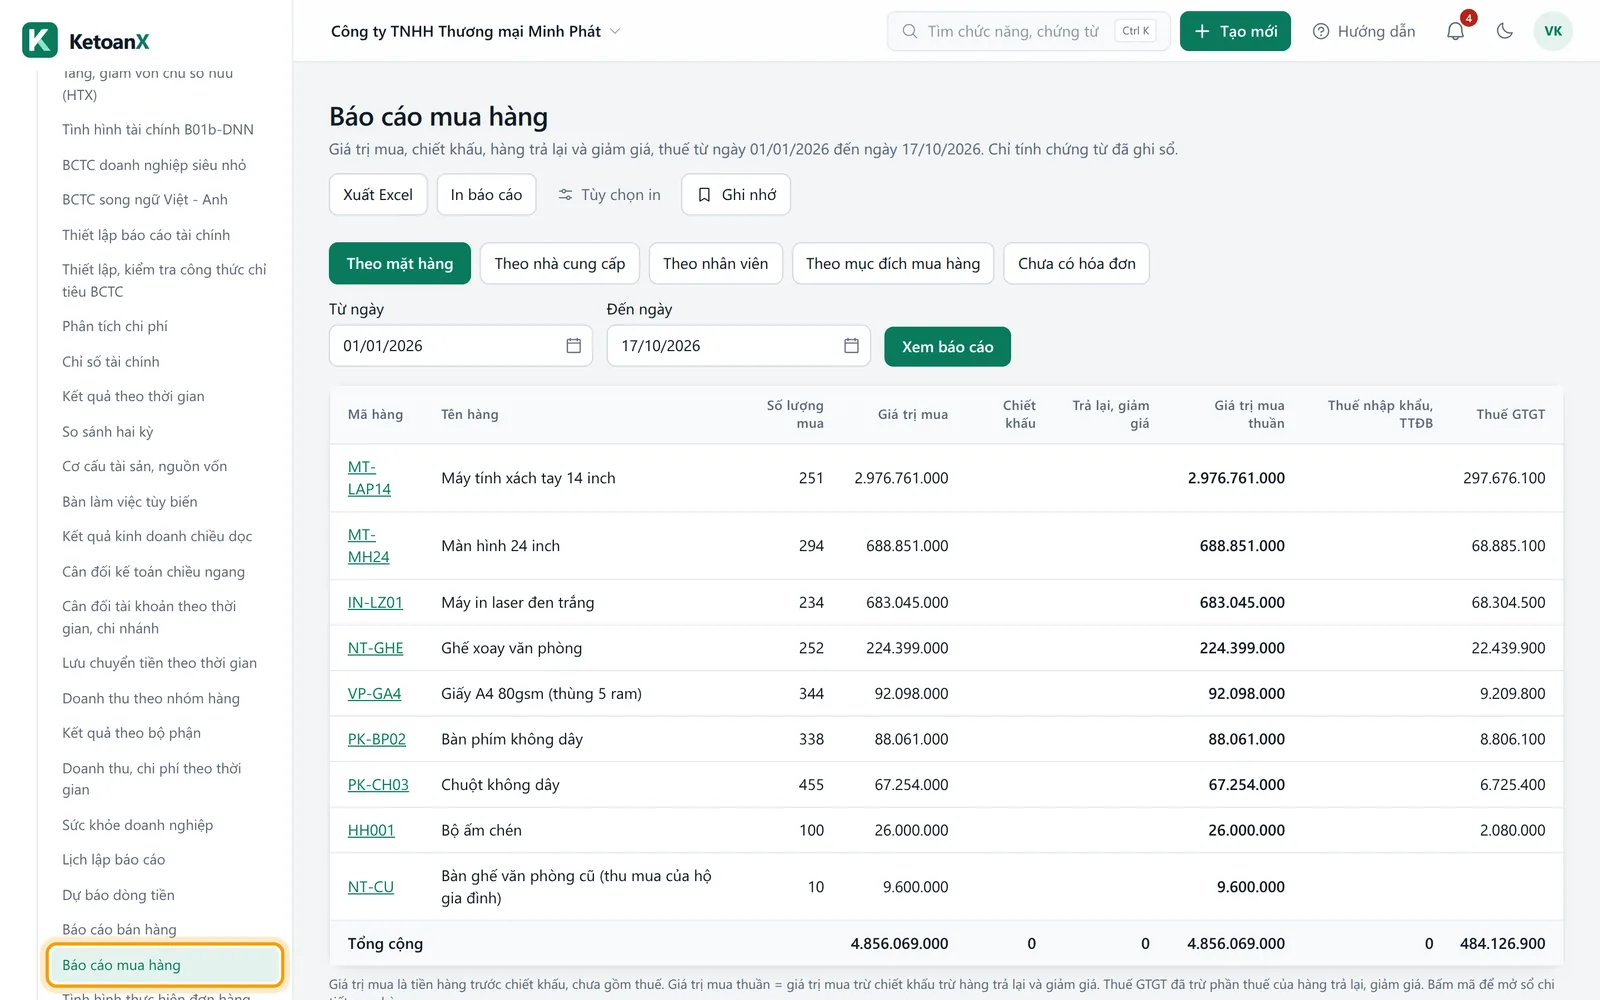Open the notifications bell
This screenshot has width=1600, height=1000.
click(1455, 31)
